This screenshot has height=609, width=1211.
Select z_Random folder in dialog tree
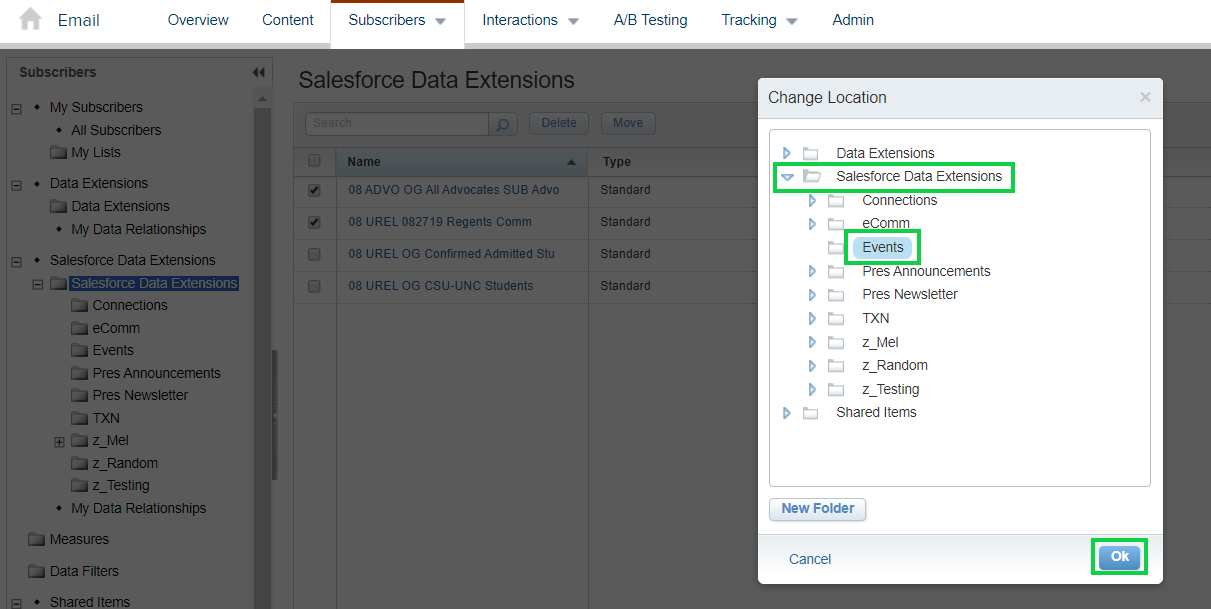(895, 365)
